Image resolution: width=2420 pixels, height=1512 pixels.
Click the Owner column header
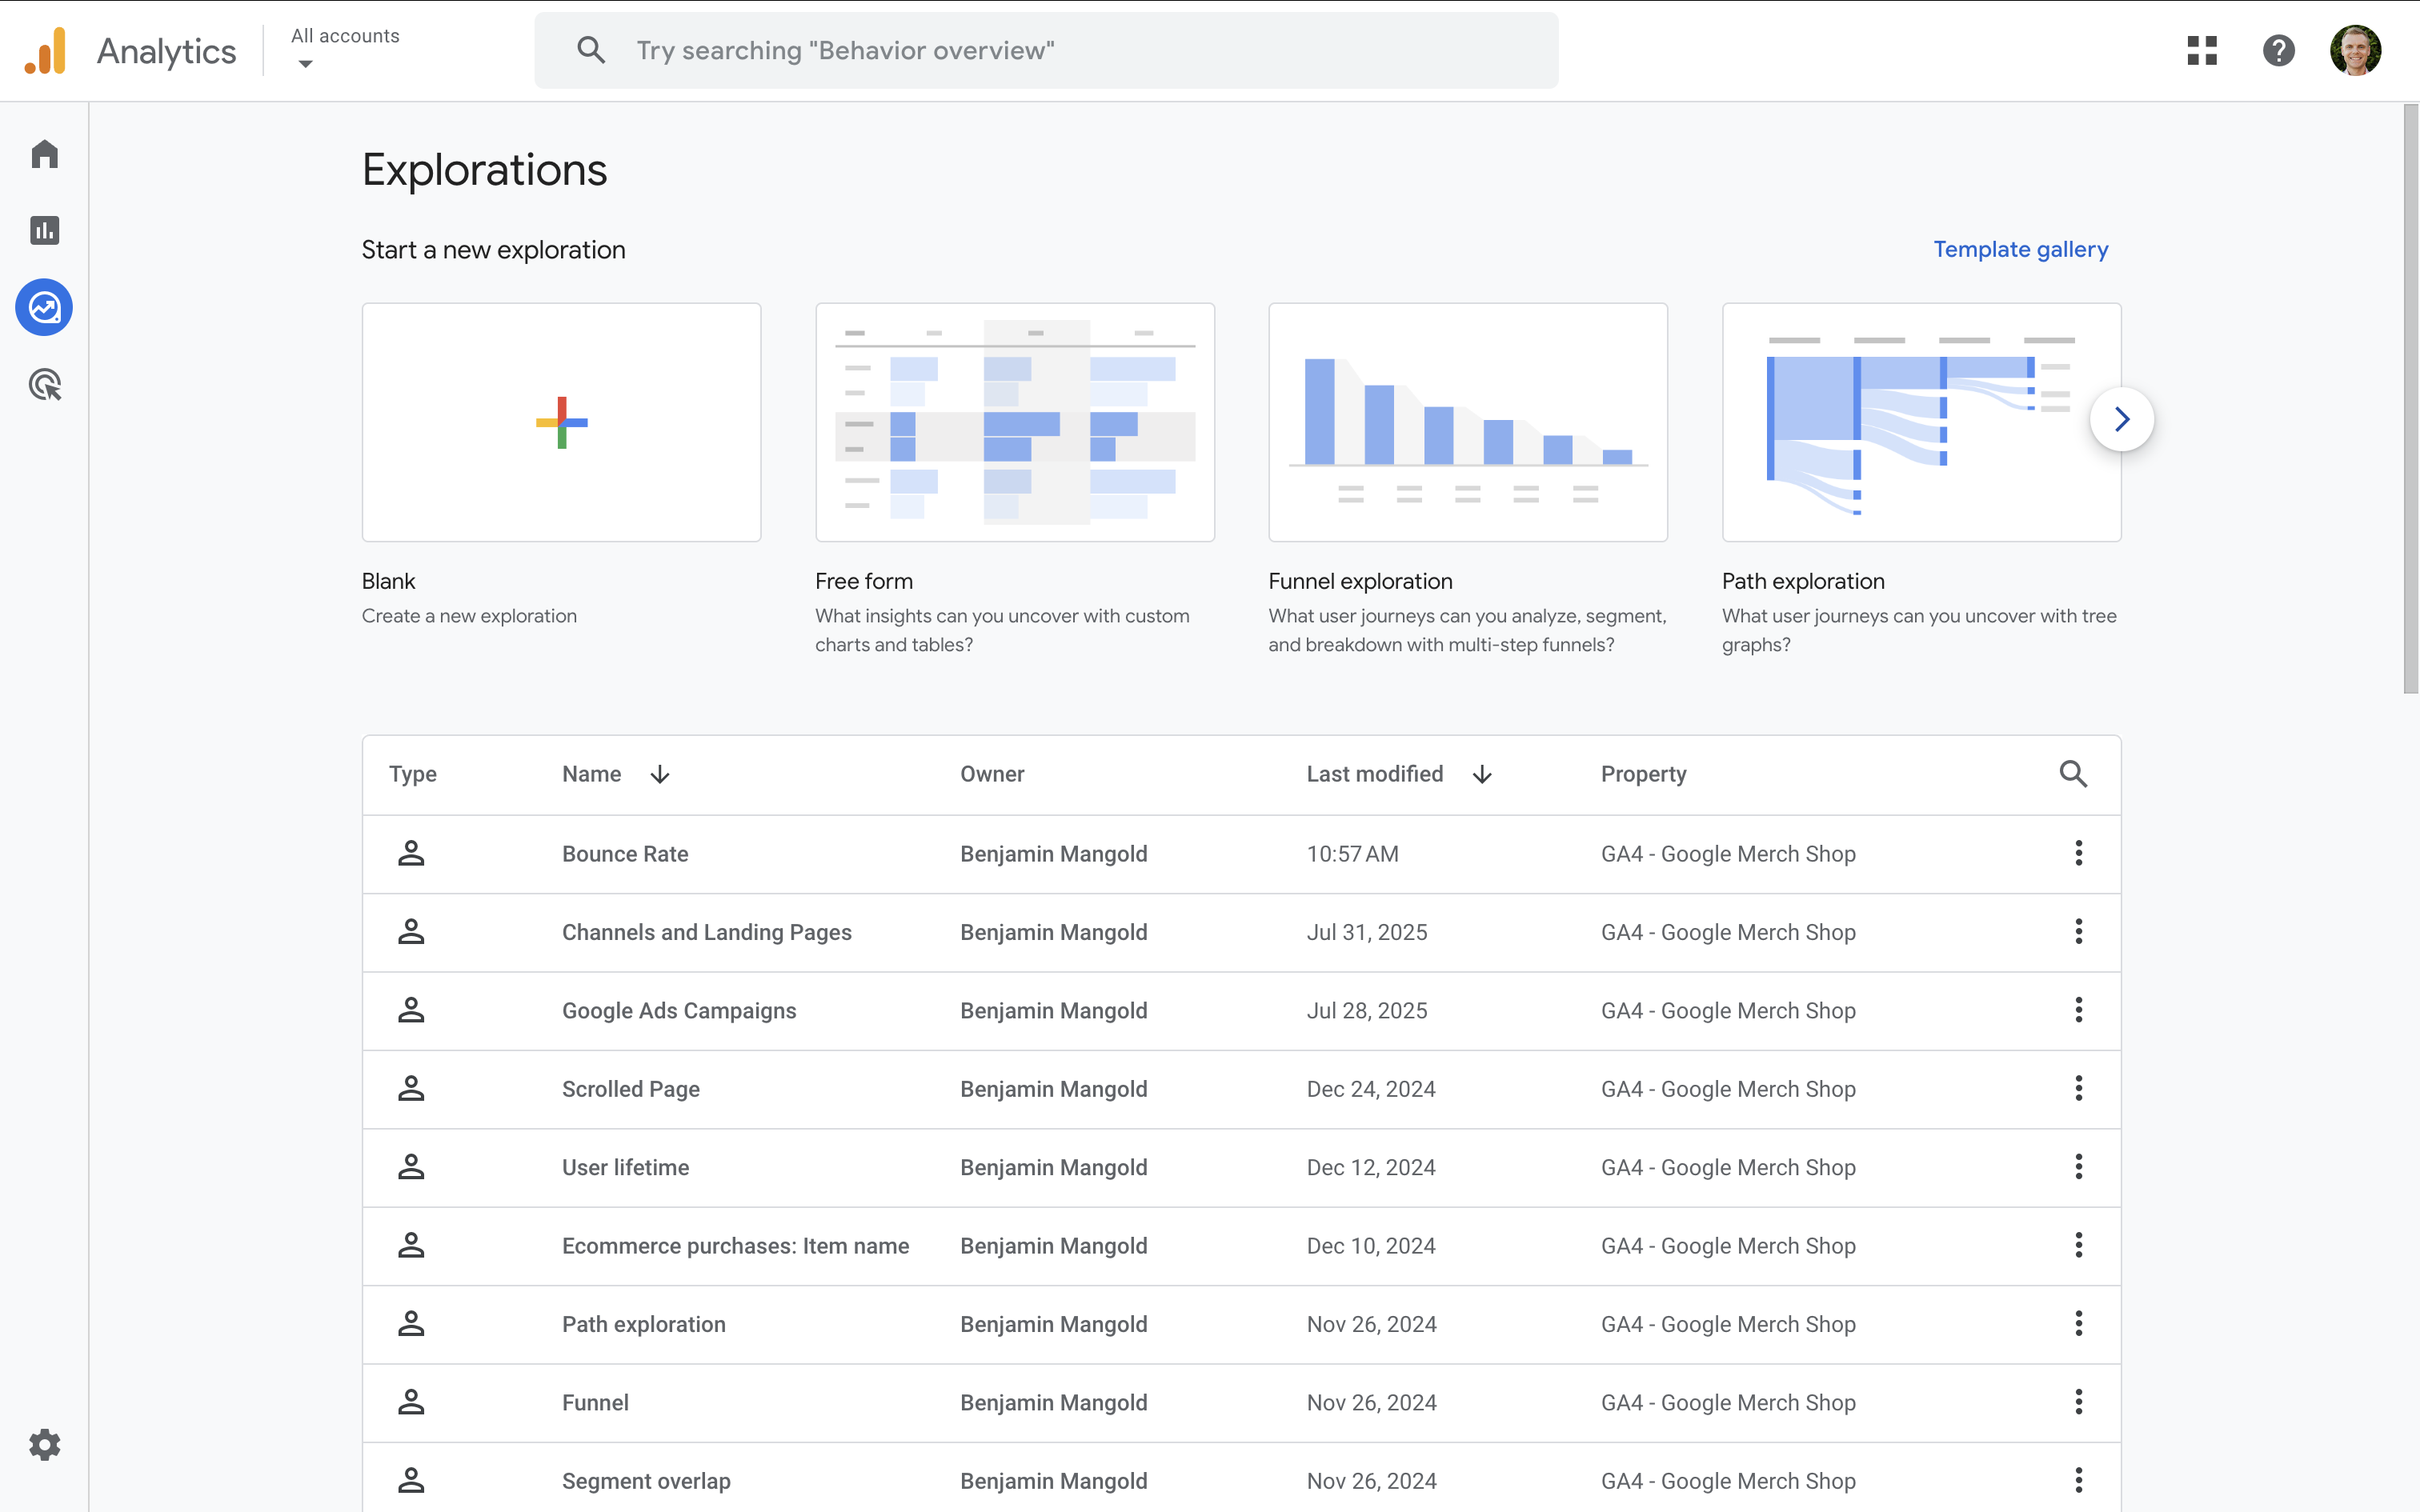click(x=992, y=774)
